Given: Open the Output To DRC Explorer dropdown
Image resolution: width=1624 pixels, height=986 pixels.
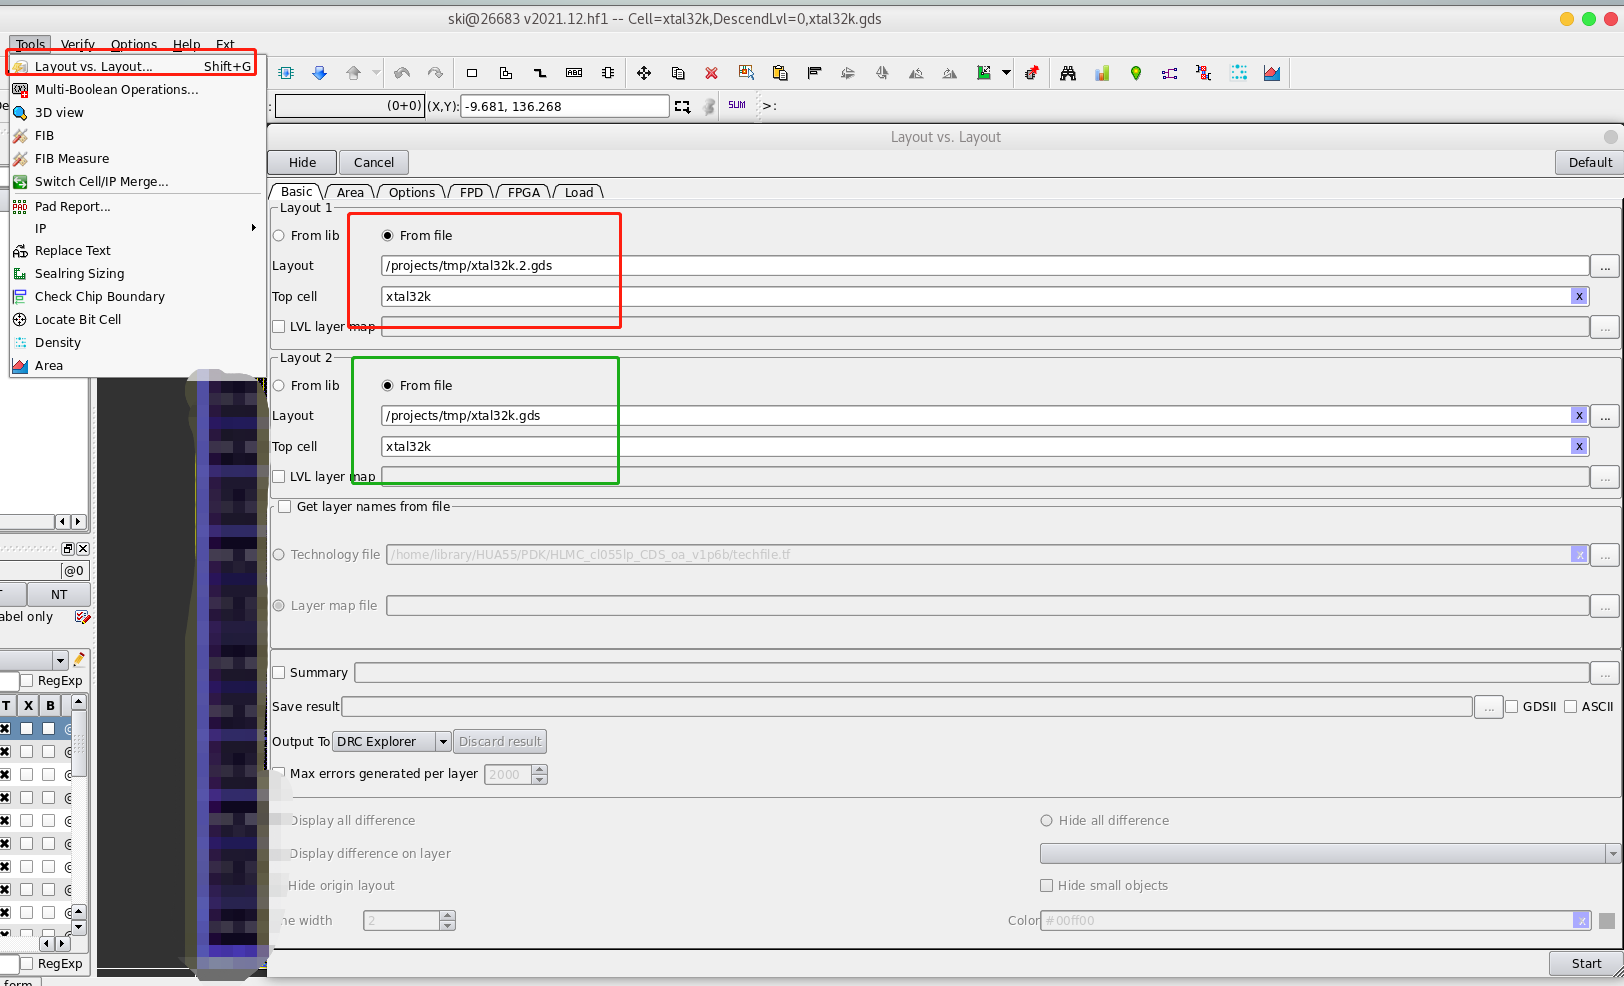Looking at the screenshot, I should [443, 741].
